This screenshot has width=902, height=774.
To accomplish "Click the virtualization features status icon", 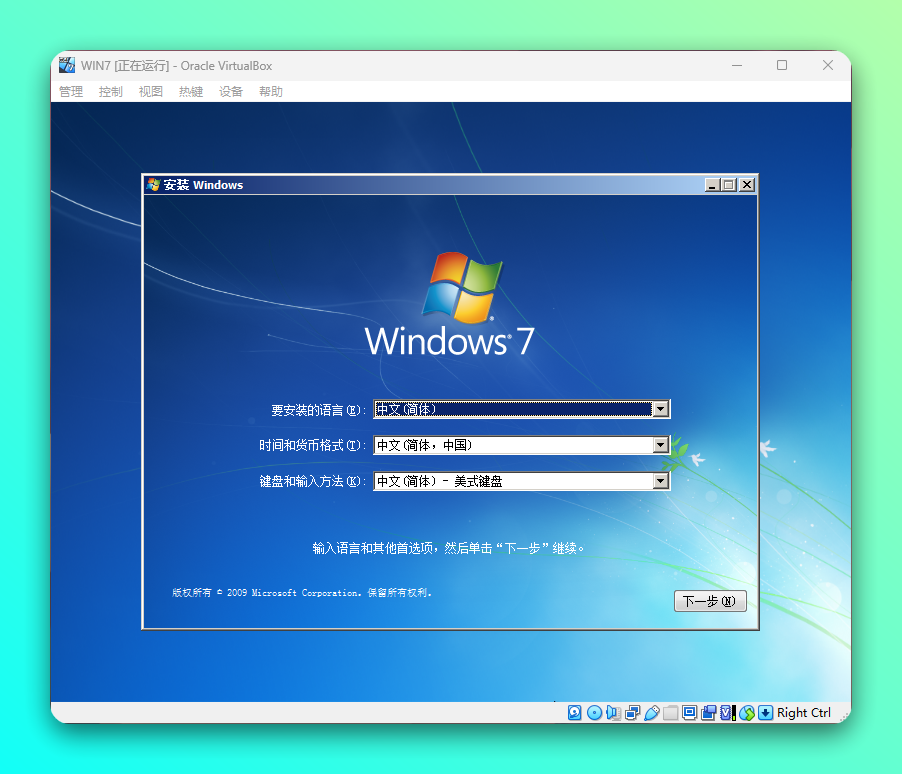I will point(726,712).
